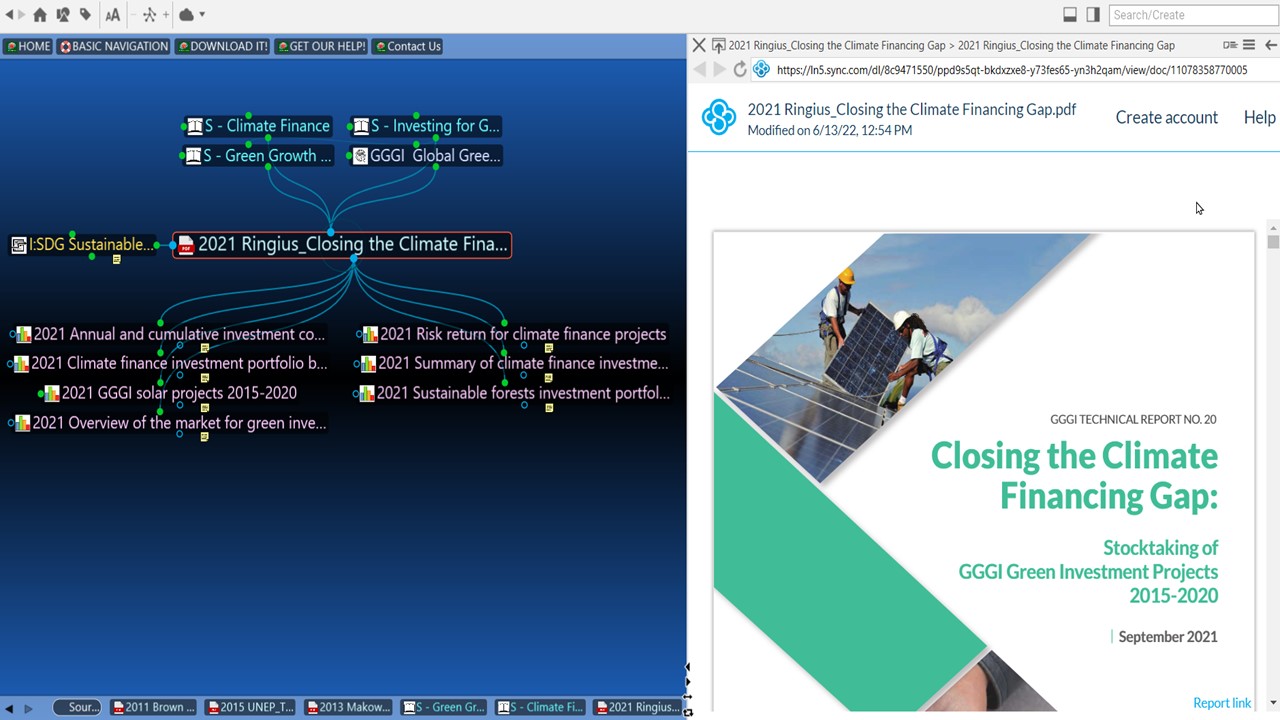Select GGGI Global Gree... parent thought
Screen dimensions: 1280x720
pos(426,156)
